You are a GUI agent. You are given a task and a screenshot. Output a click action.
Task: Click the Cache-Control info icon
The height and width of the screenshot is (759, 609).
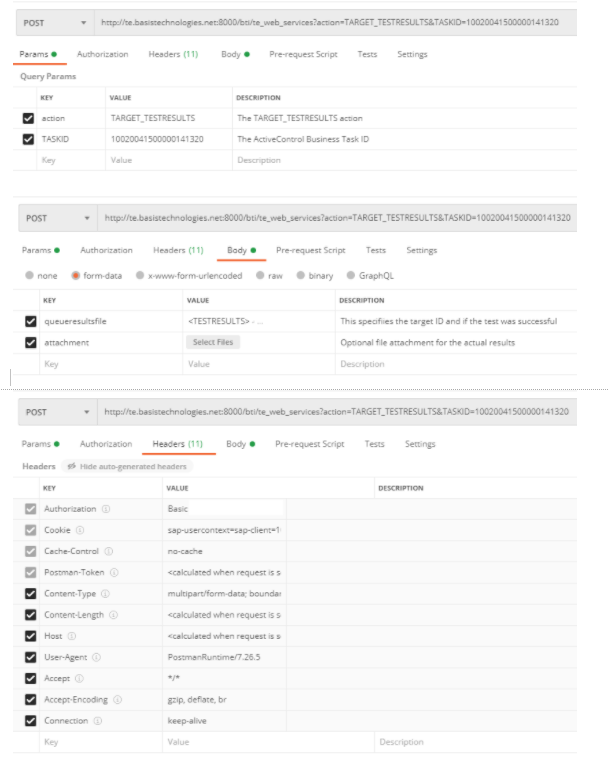(x=108, y=551)
